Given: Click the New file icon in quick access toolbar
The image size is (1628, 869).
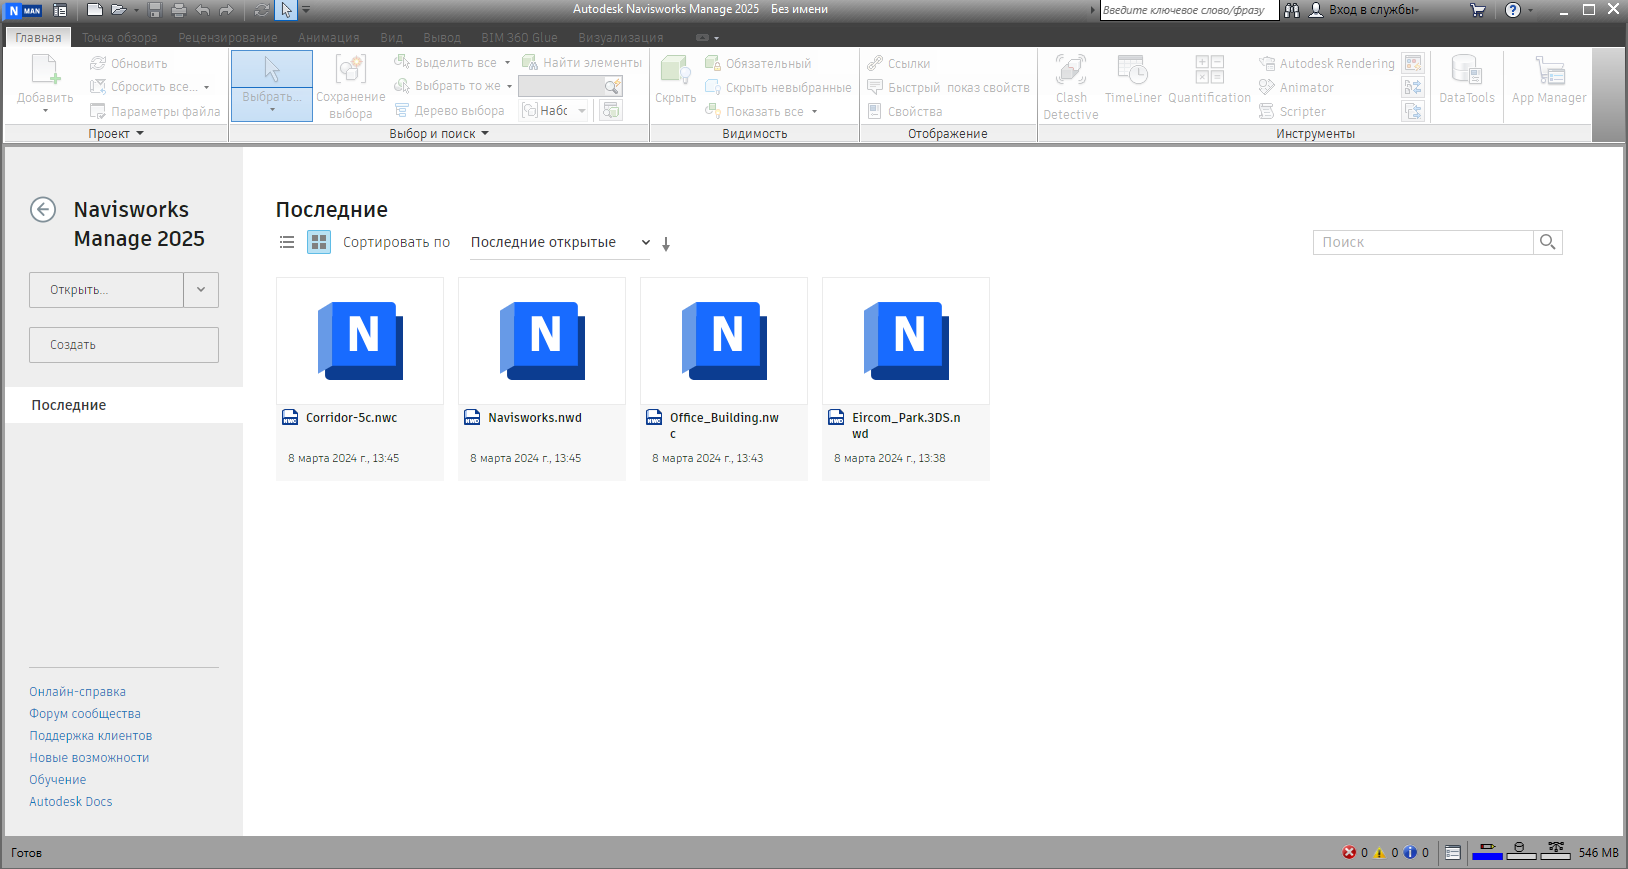Looking at the screenshot, I should 94,10.
